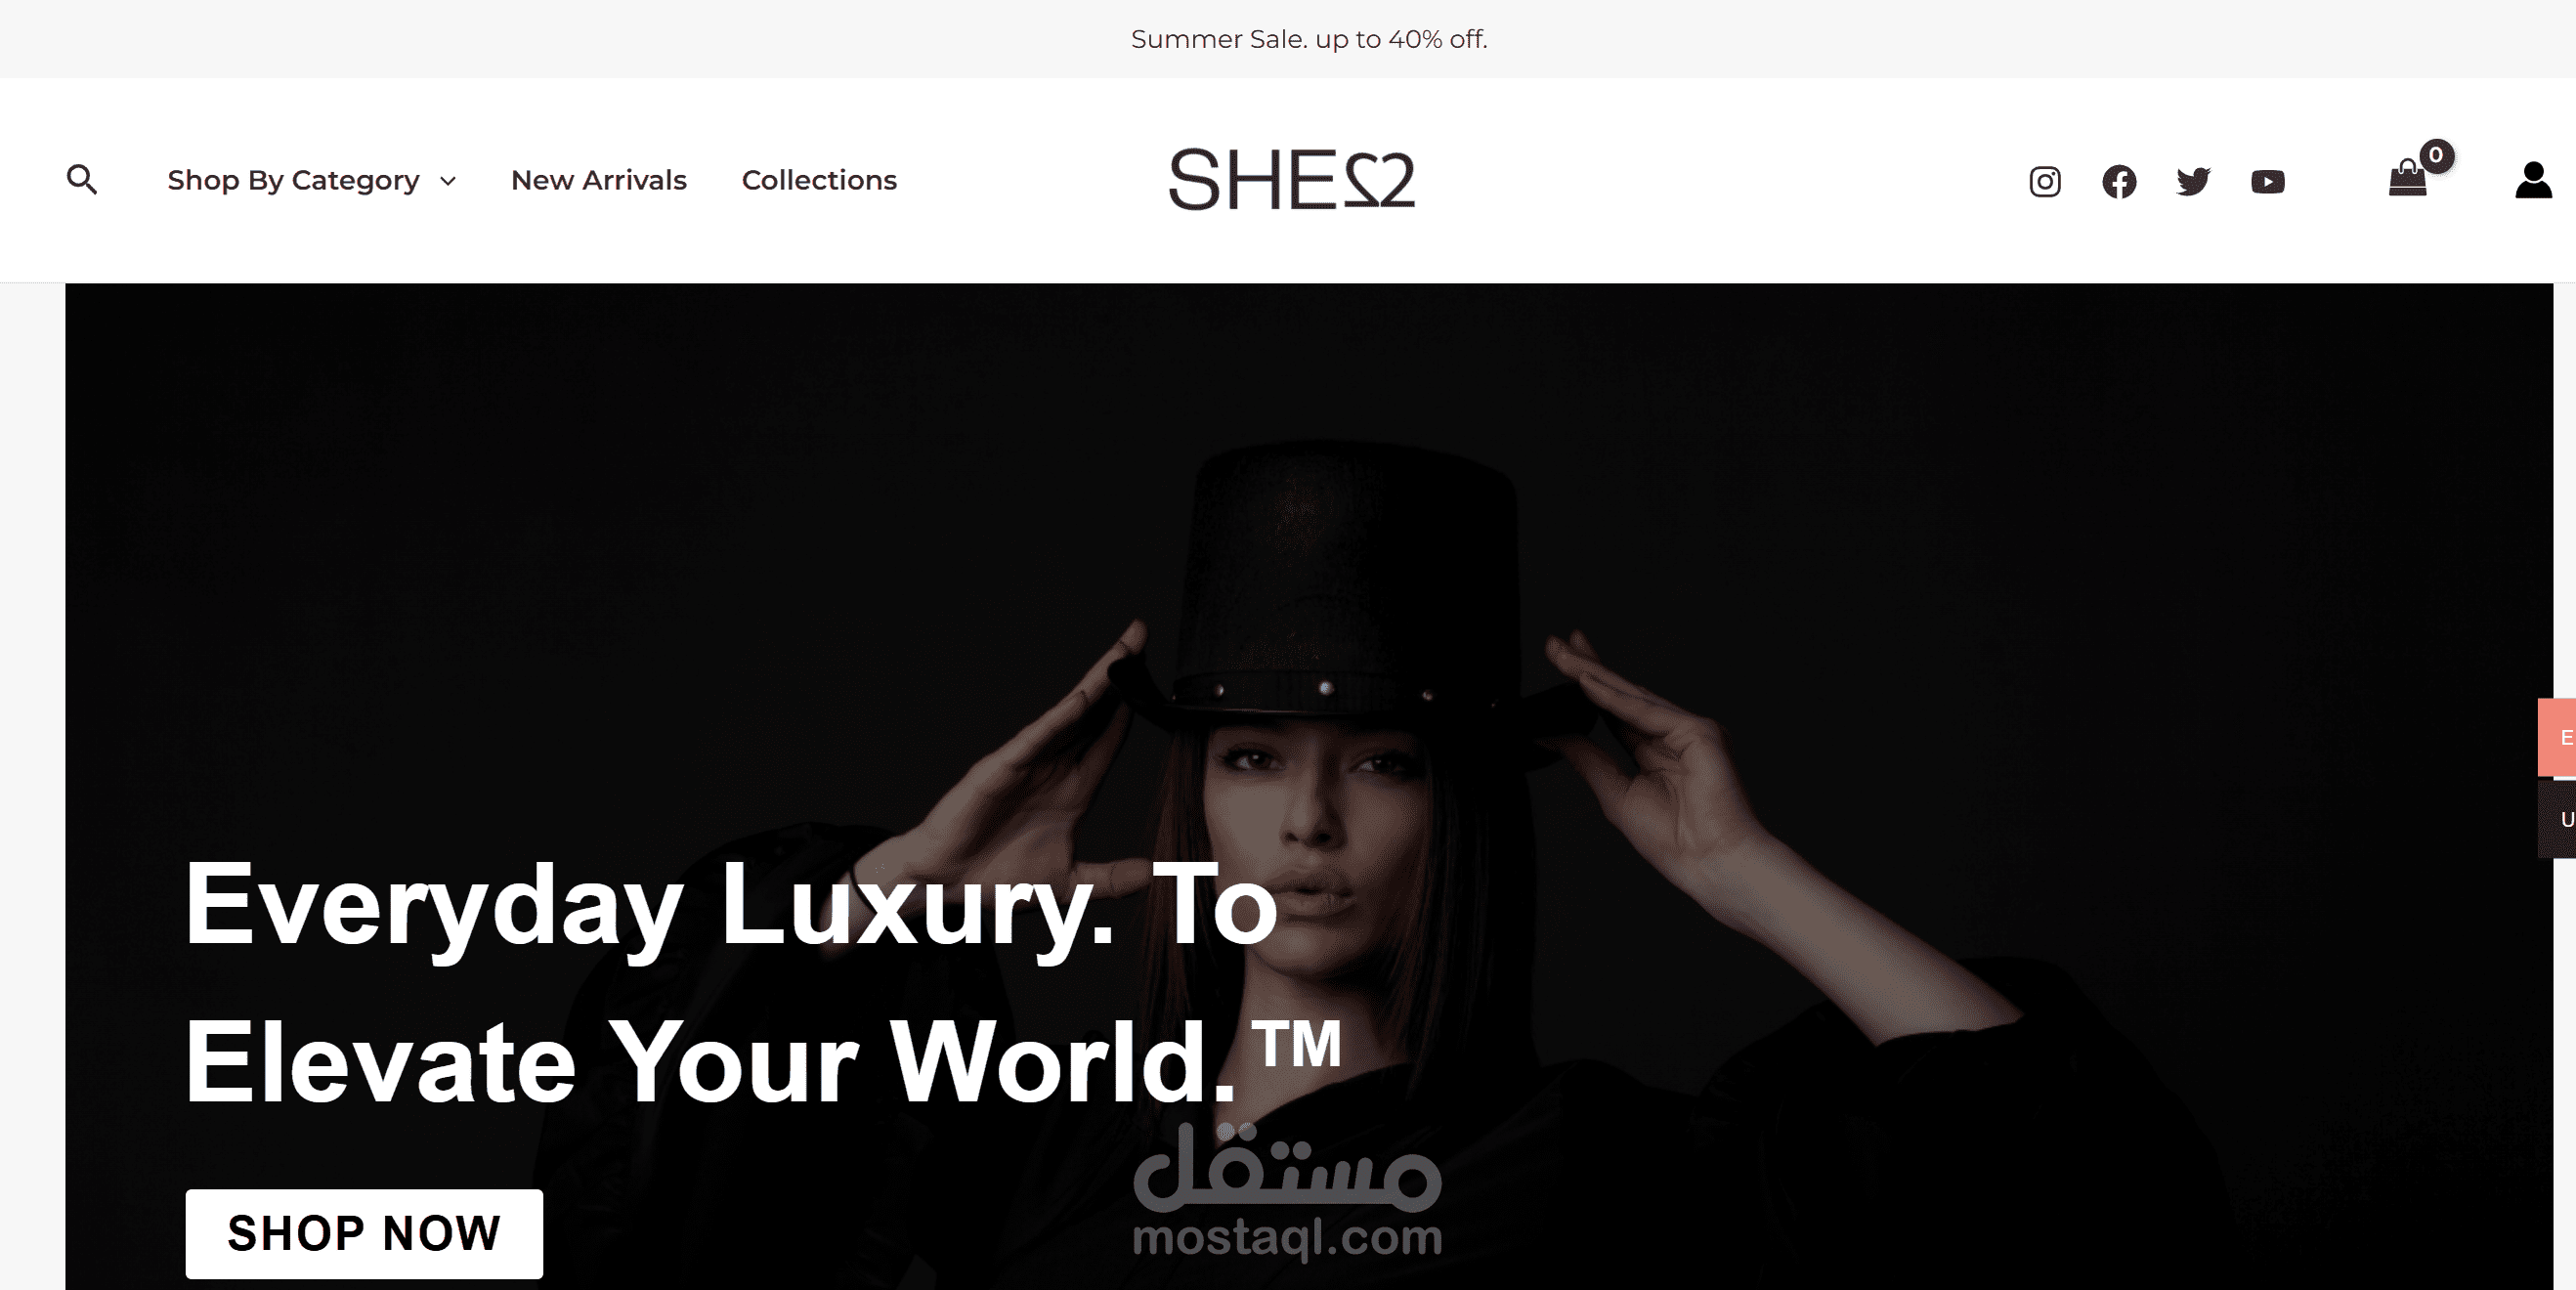
Task: Select the Summer Sale announcement text
Action: pos(1309,39)
